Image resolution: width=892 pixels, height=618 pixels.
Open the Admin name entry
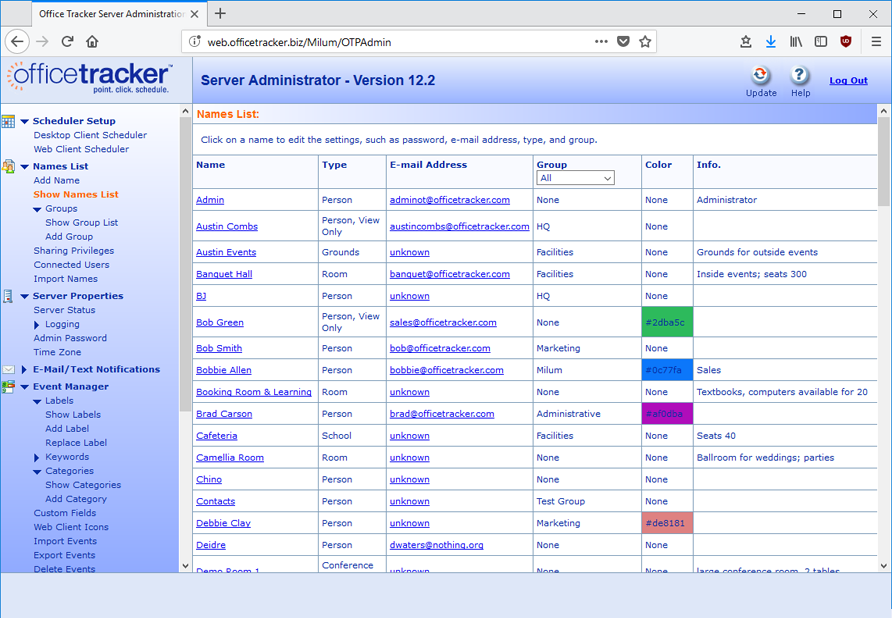210,200
